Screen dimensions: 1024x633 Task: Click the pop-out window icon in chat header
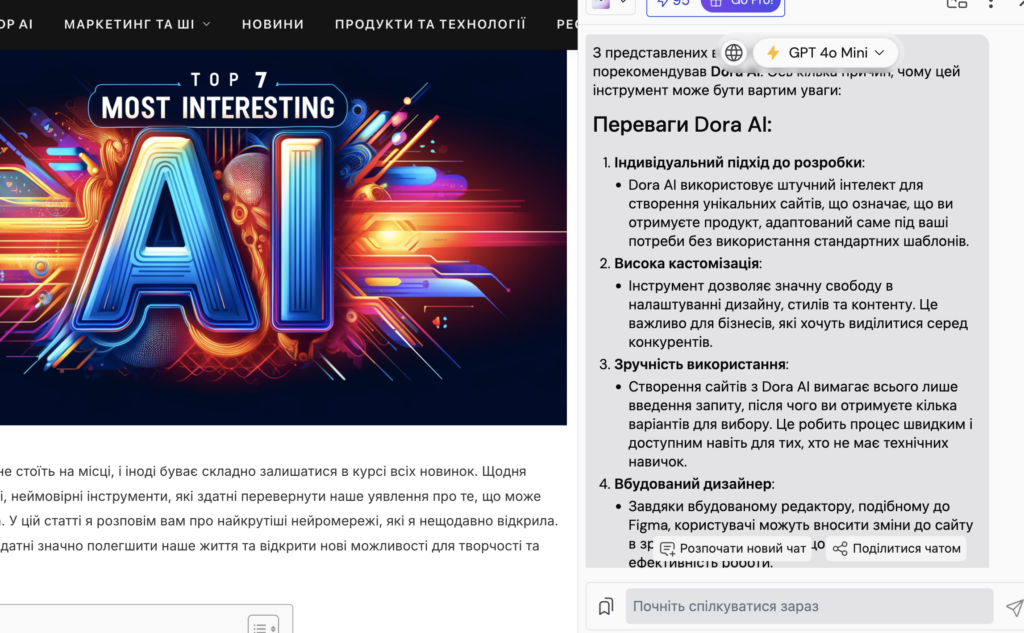click(956, 3)
